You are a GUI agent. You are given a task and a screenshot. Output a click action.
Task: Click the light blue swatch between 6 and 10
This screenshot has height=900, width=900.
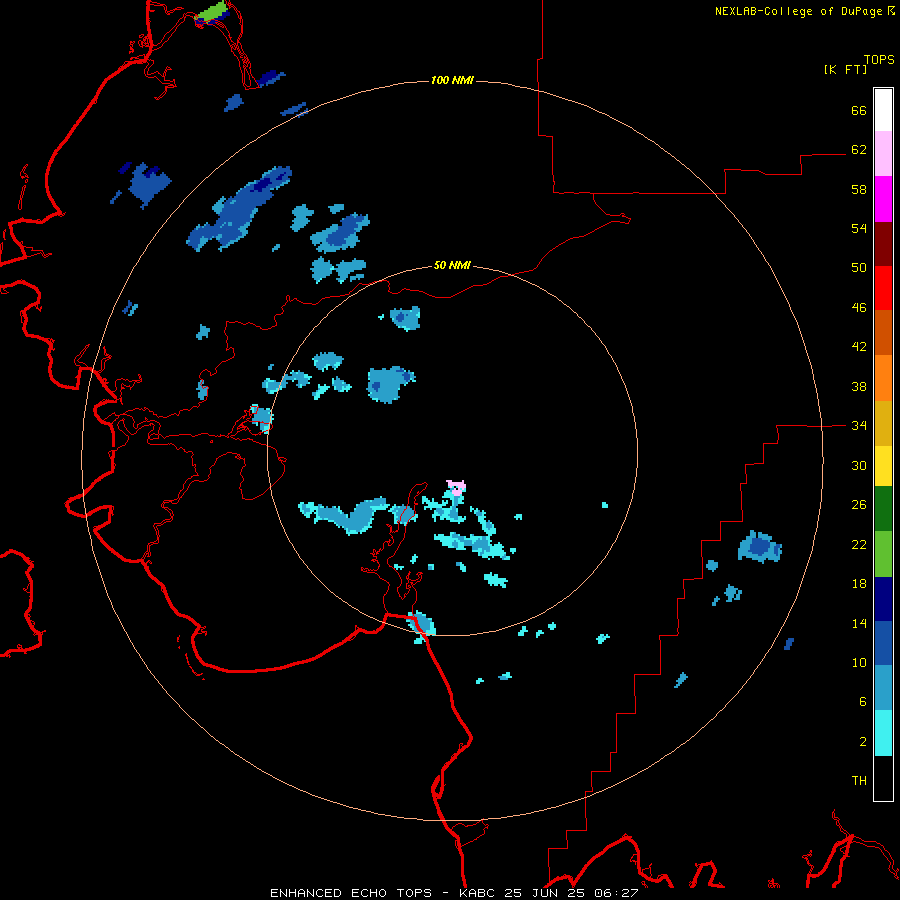click(x=883, y=688)
